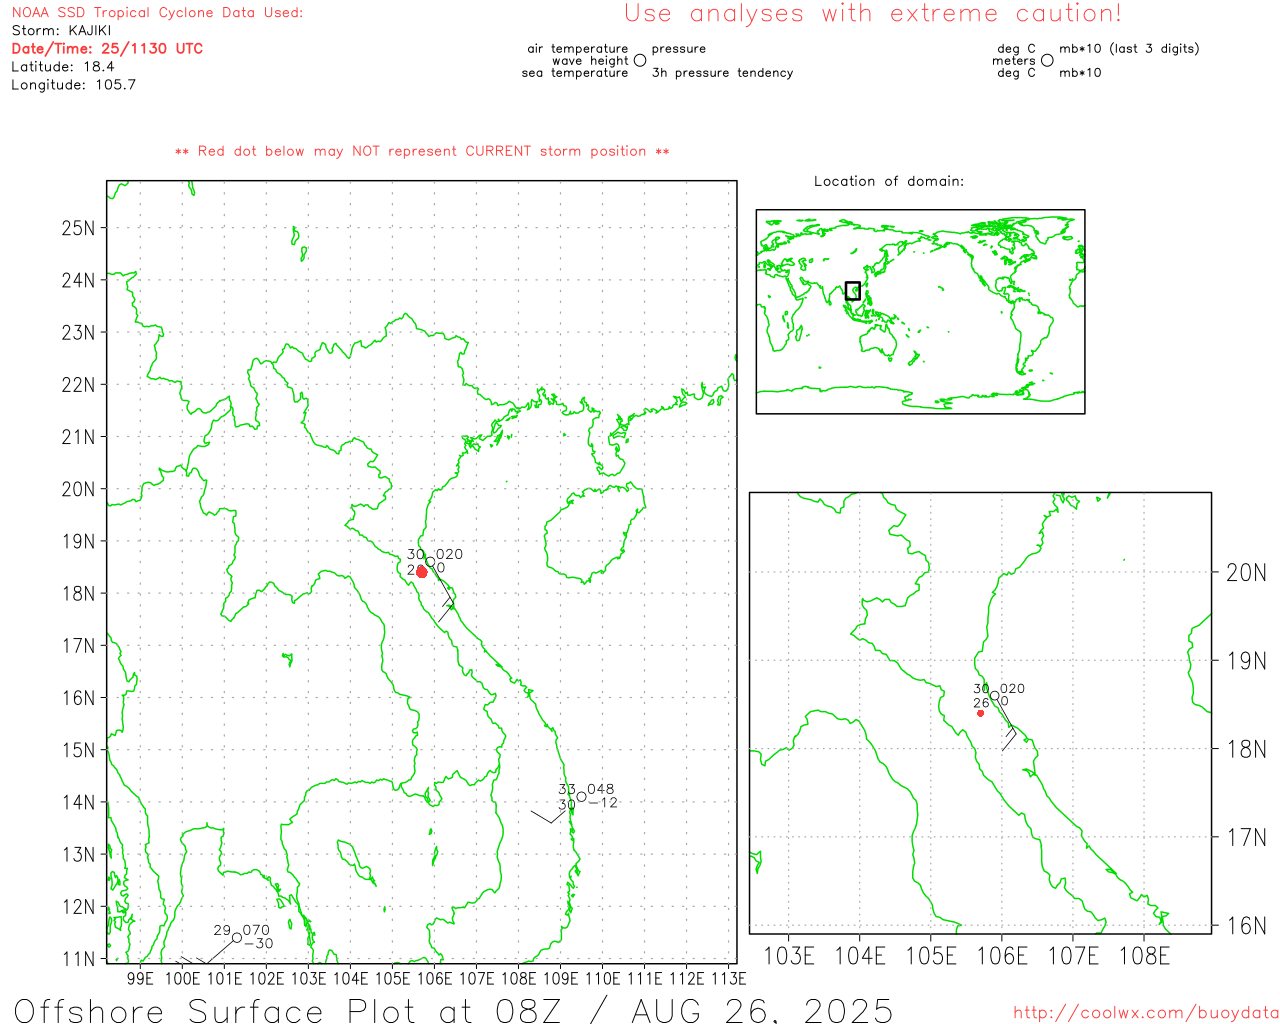Click the '29' air temperature reading

point(222,930)
